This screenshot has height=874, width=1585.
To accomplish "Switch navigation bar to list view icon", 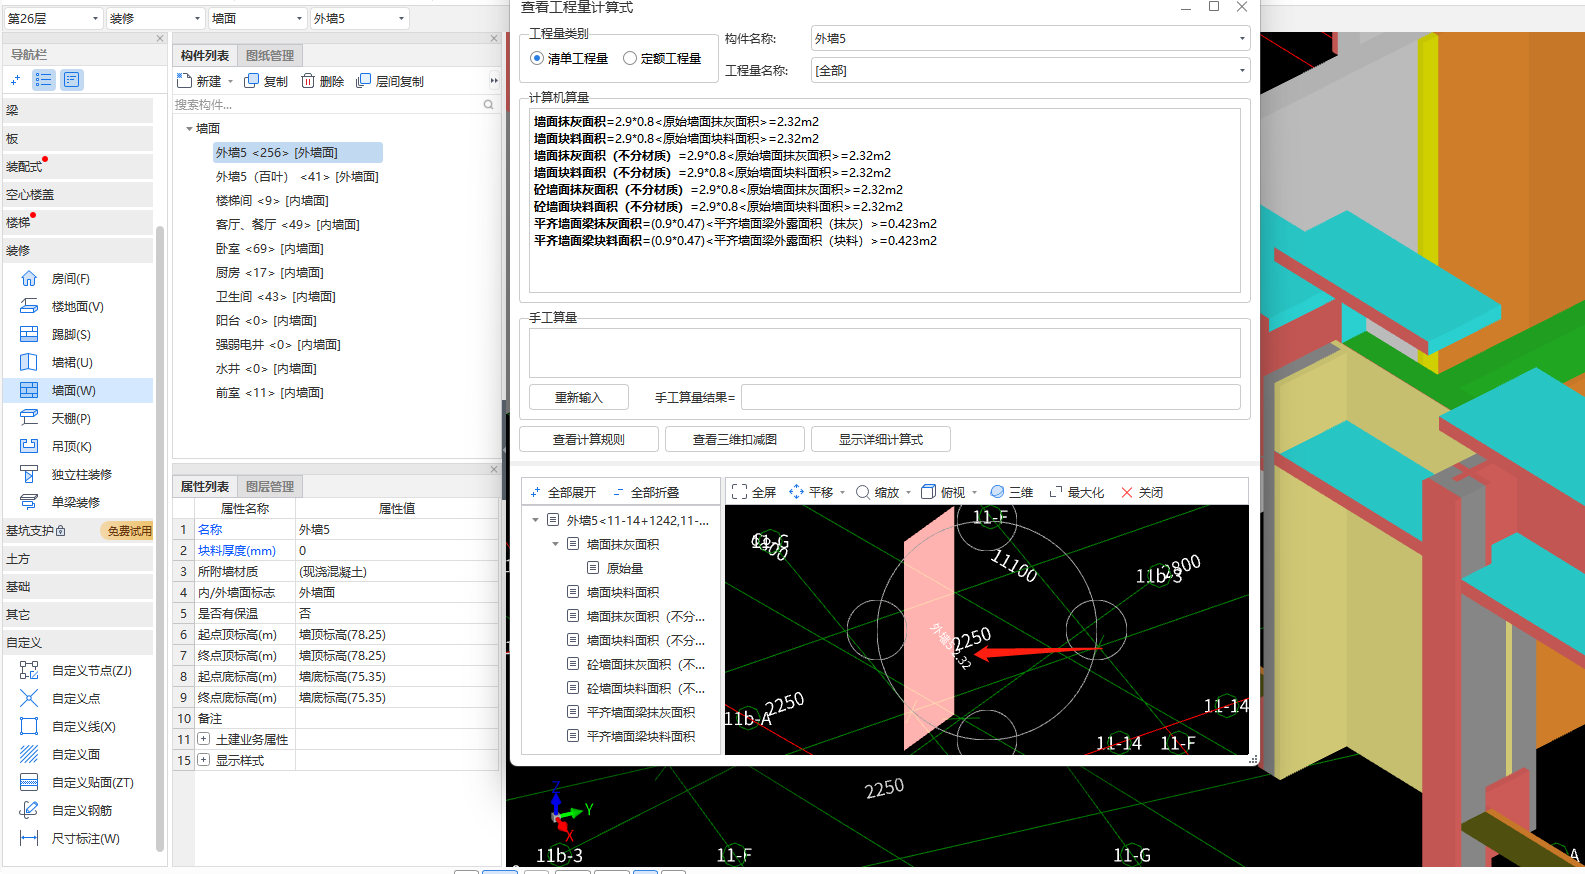I will click(x=43, y=80).
